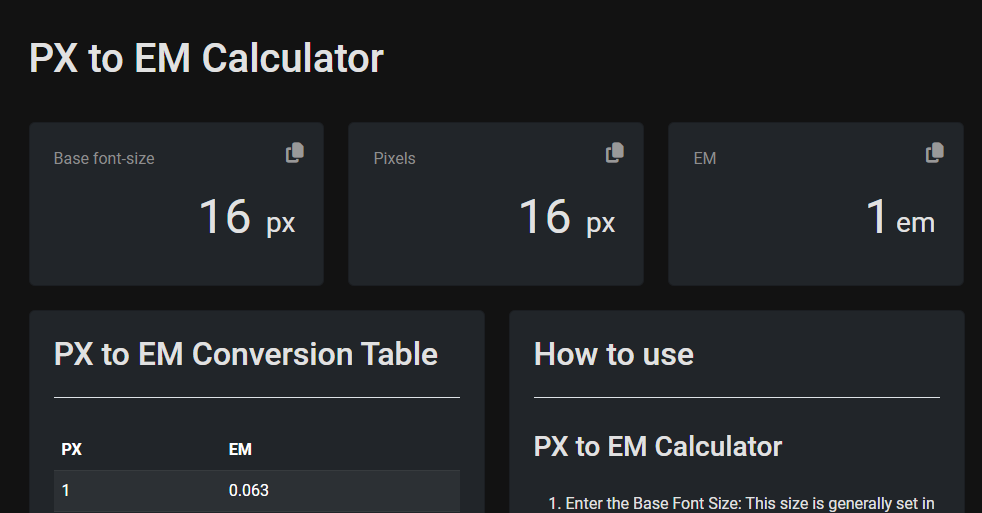Click the PX to EM Conversion Table heading
Image resolution: width=982 pixels, height=513 pixels.
click(246, 354)
